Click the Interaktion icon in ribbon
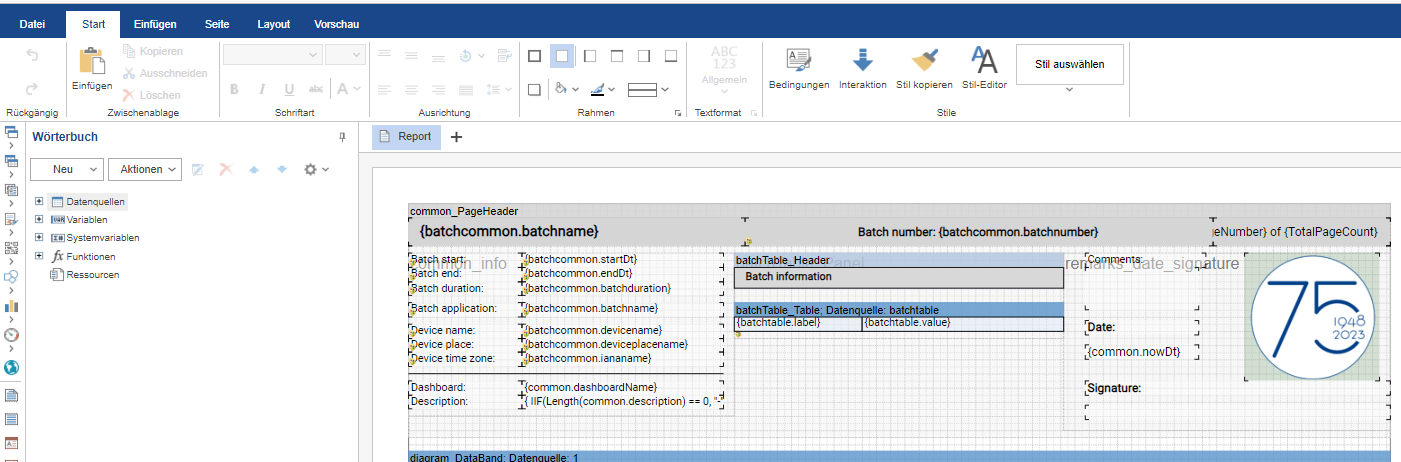1401x462 pixels. (862, 60)
